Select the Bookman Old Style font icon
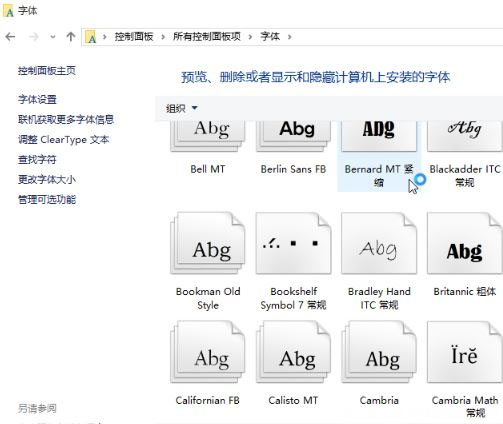Image resolution: width=503 pixels, height=424 pixels. [208, 244]
